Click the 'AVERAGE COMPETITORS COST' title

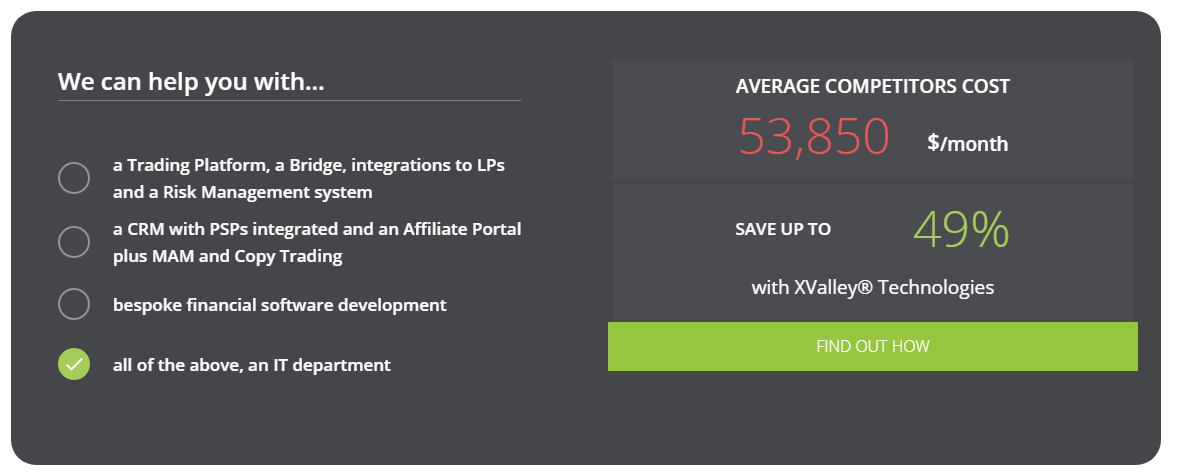point(872,86)
